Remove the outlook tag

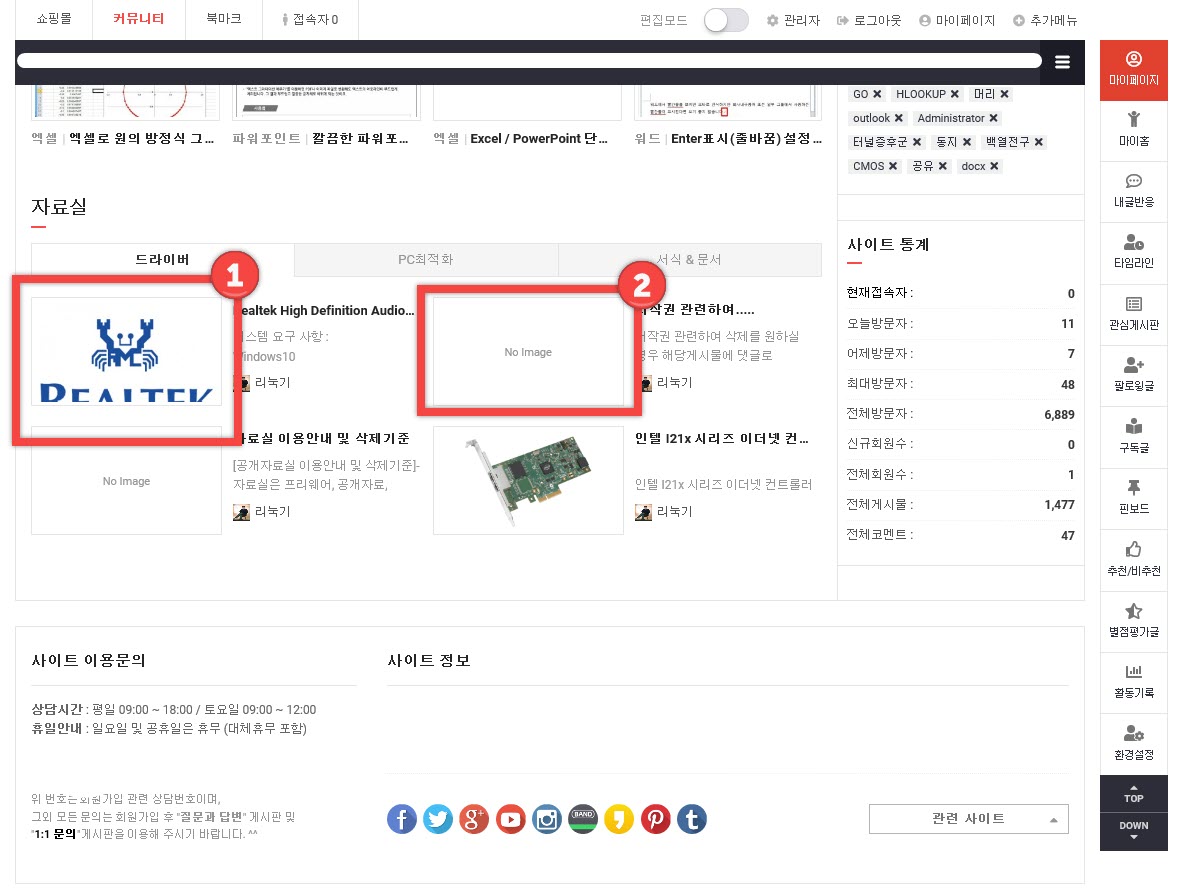tap(899, 118)
